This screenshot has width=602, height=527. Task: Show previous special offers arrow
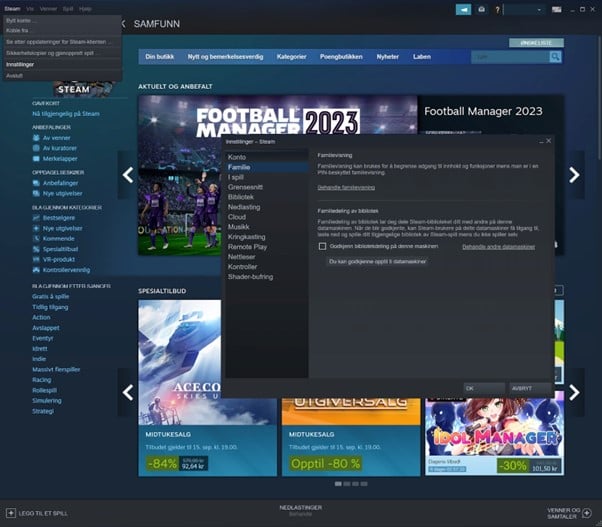pyautogui.click(x=128, y=392)
